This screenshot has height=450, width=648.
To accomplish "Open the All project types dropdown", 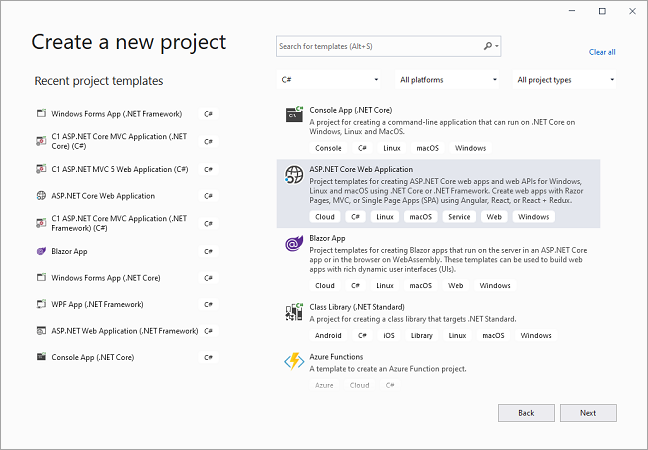I will (x=565, y=80).
